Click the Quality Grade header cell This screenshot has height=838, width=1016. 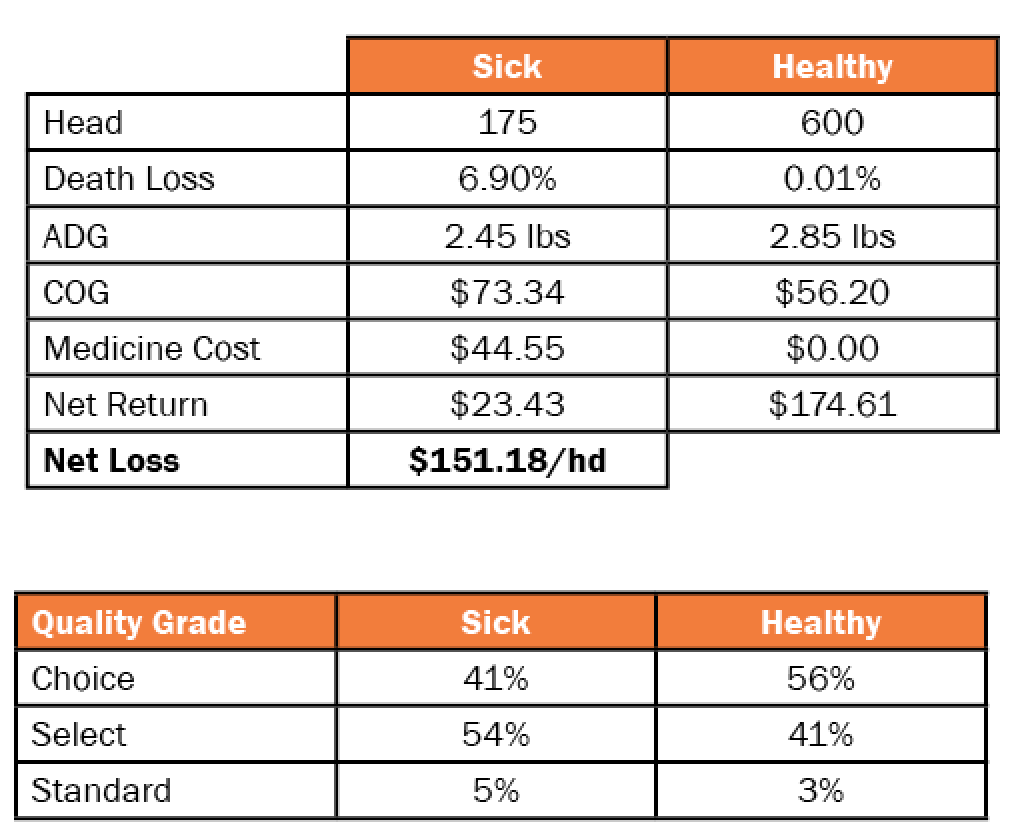pyautogui.click(x=176, y=622)
